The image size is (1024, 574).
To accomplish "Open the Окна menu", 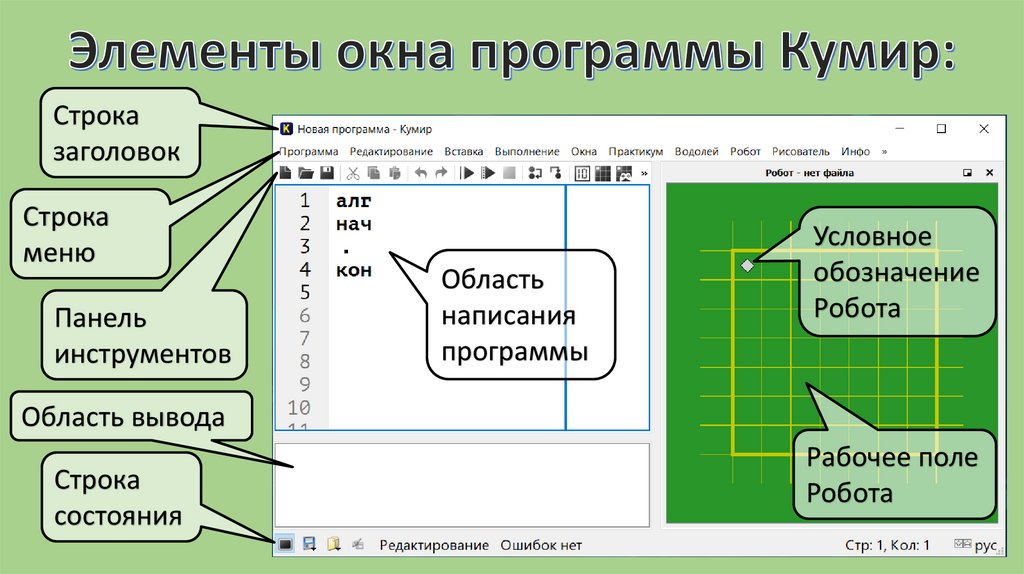I will pyautogui.click(x=584, y=151).
